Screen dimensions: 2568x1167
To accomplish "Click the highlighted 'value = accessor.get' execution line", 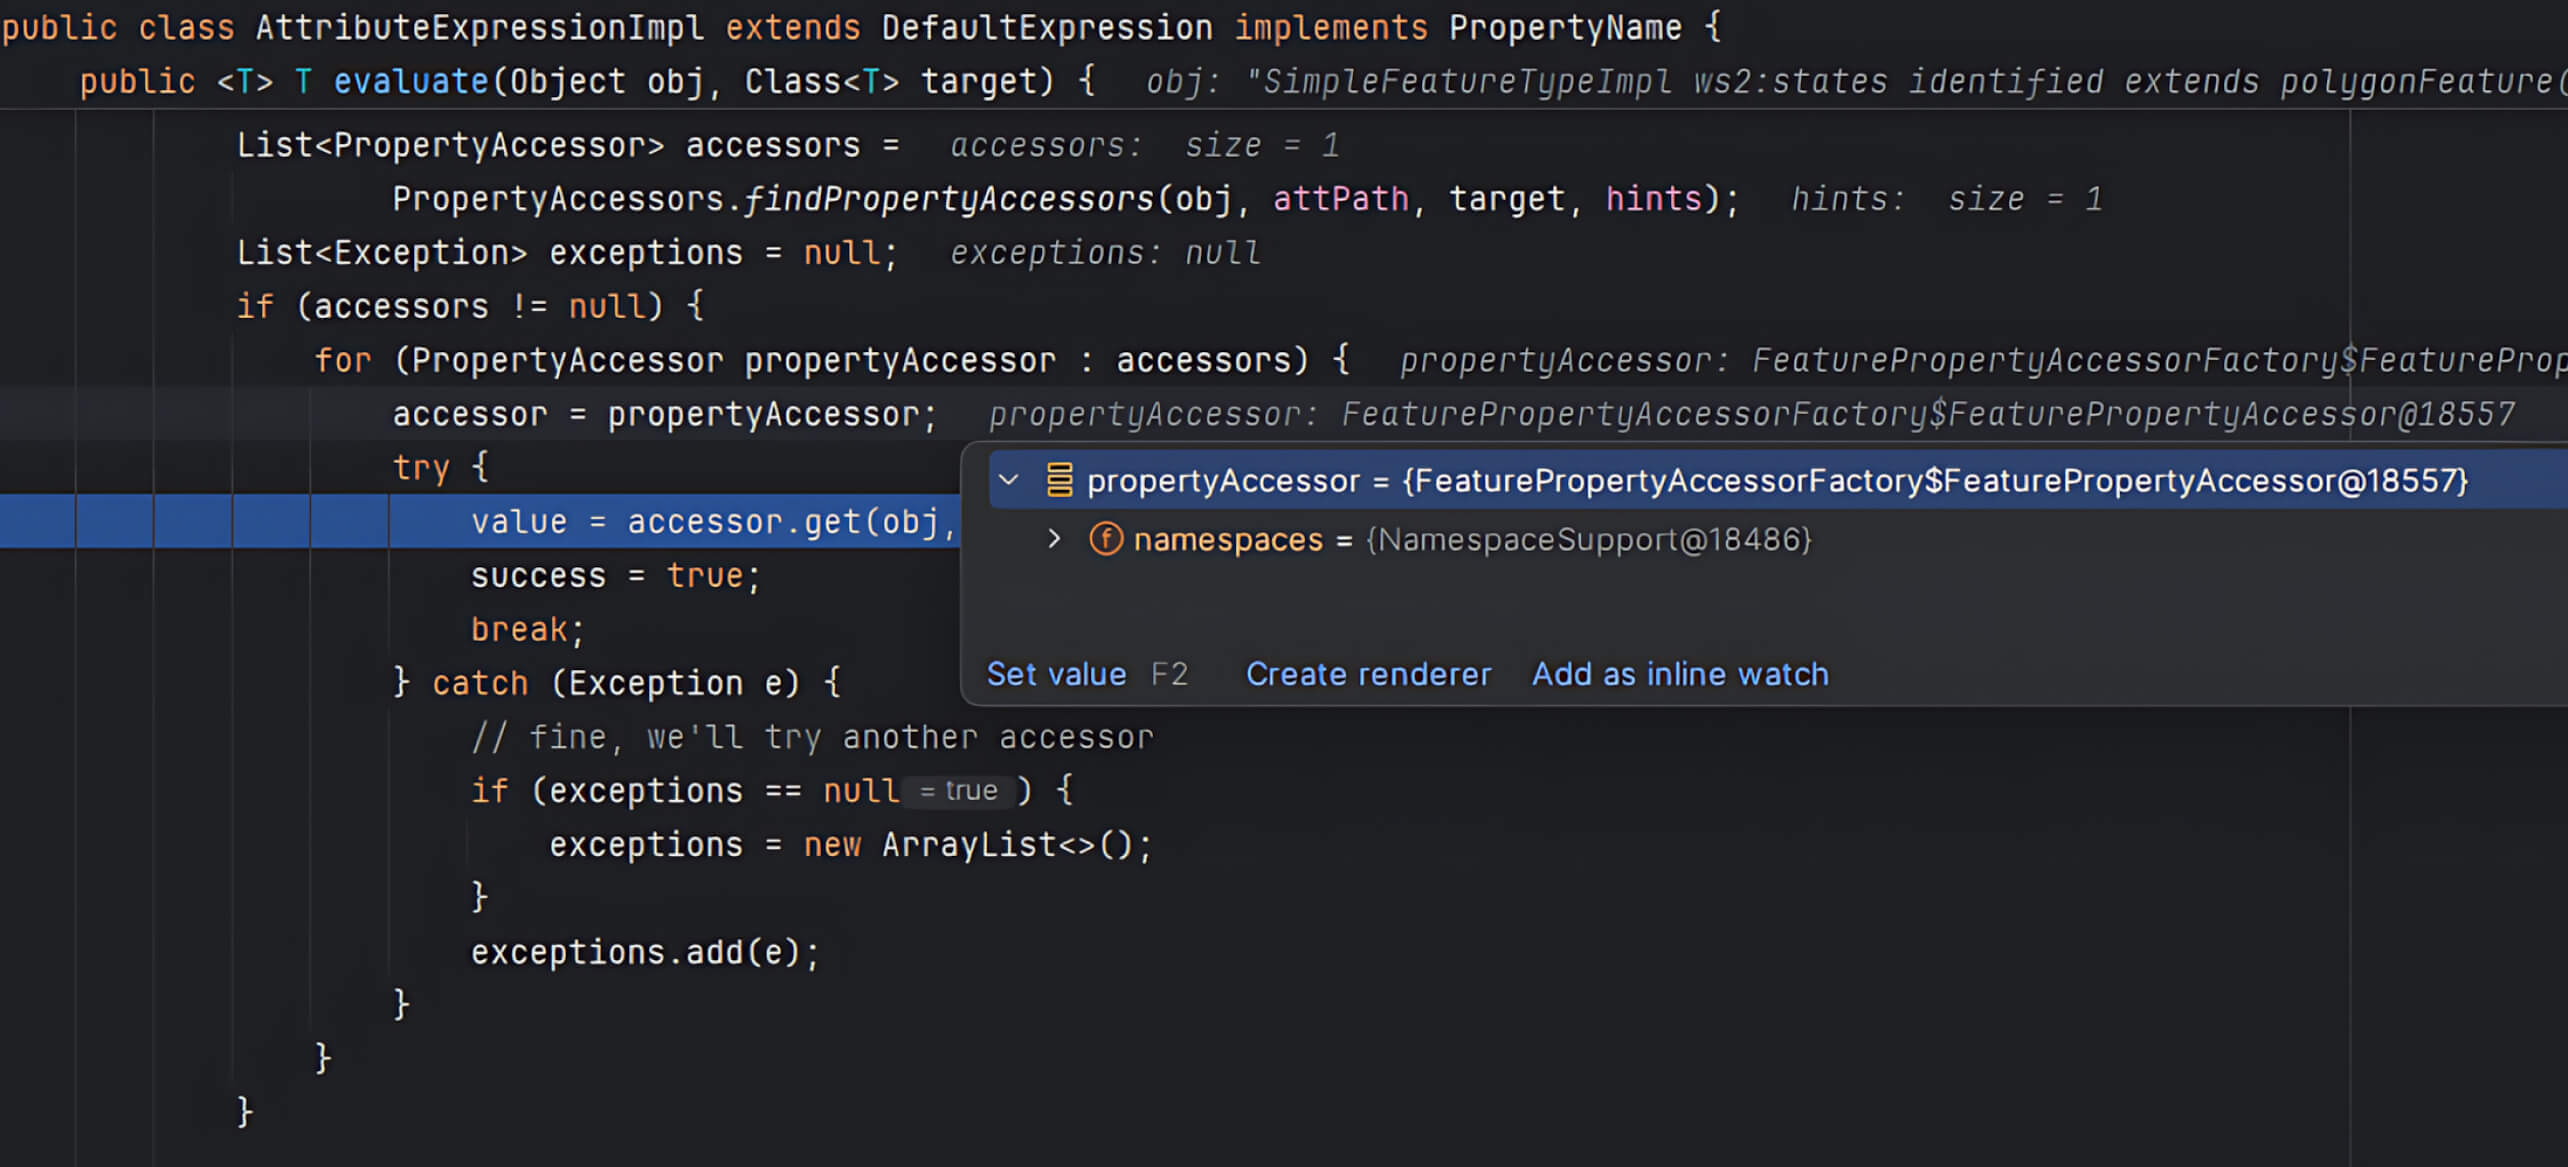I will [x=700, y=521].
